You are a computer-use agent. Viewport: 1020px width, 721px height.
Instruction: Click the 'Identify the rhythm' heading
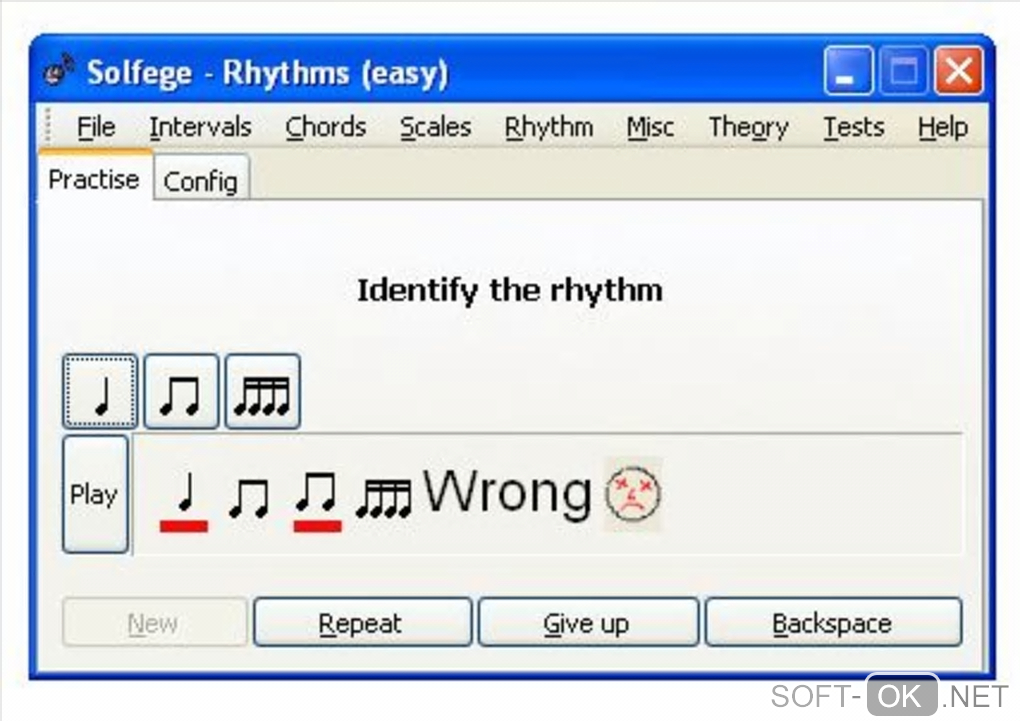click(510, 290)
